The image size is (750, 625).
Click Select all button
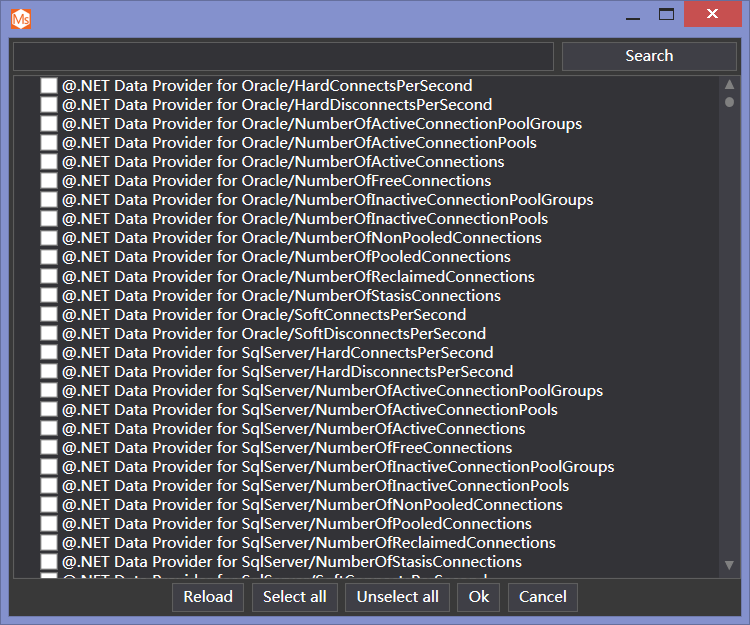coord(294,597)
